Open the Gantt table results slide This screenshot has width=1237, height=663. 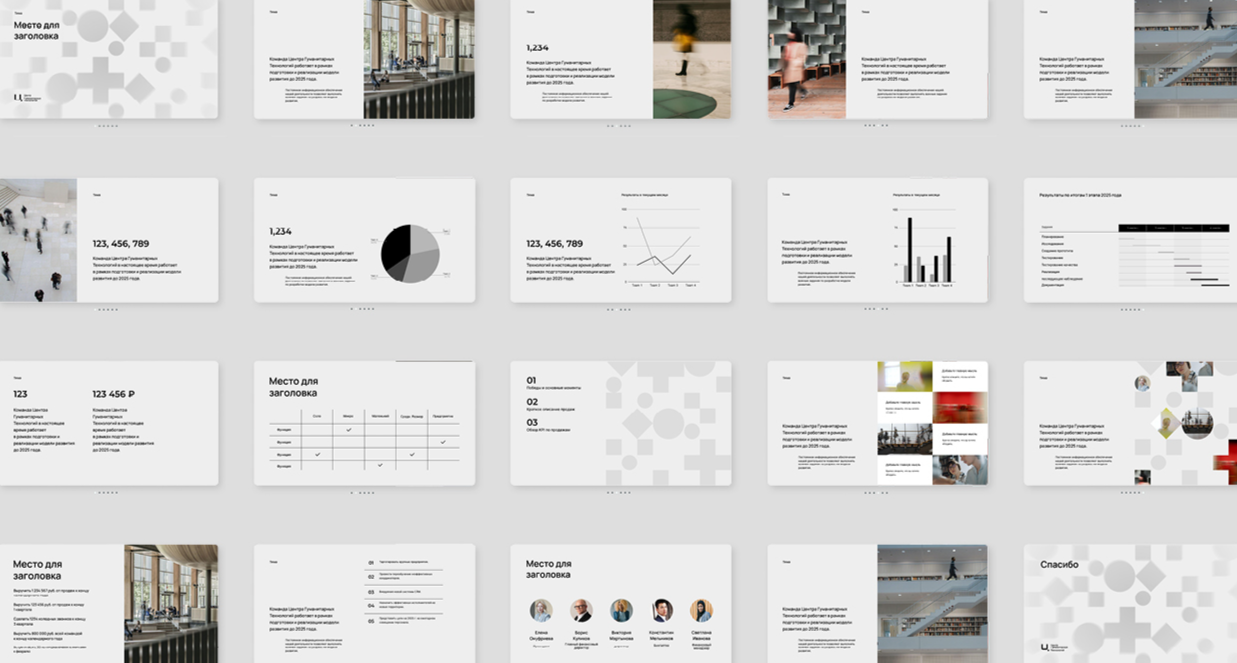1133,240
